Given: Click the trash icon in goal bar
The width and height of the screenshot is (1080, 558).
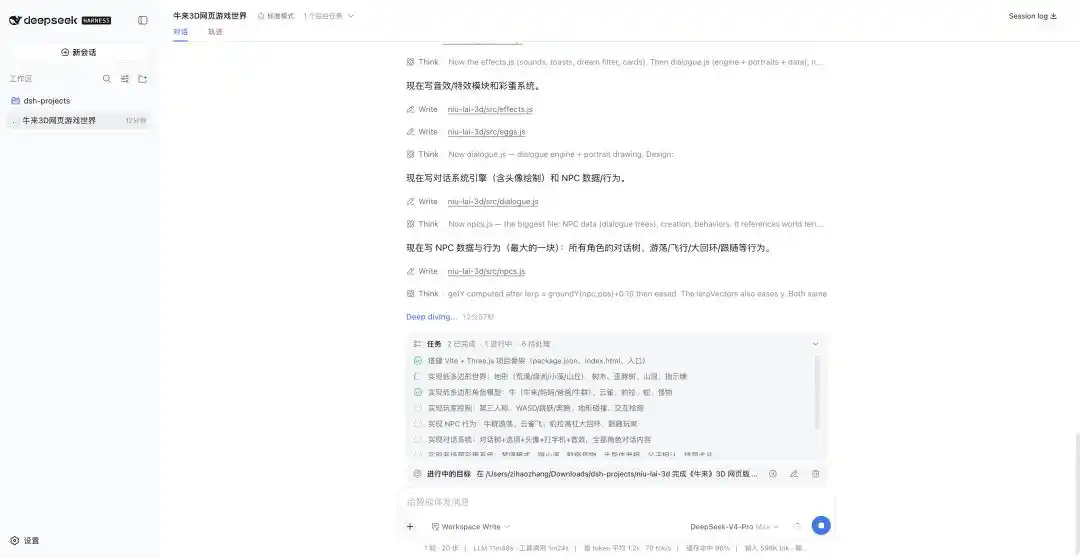Looking at the screenshot, I should click(816, 474).
